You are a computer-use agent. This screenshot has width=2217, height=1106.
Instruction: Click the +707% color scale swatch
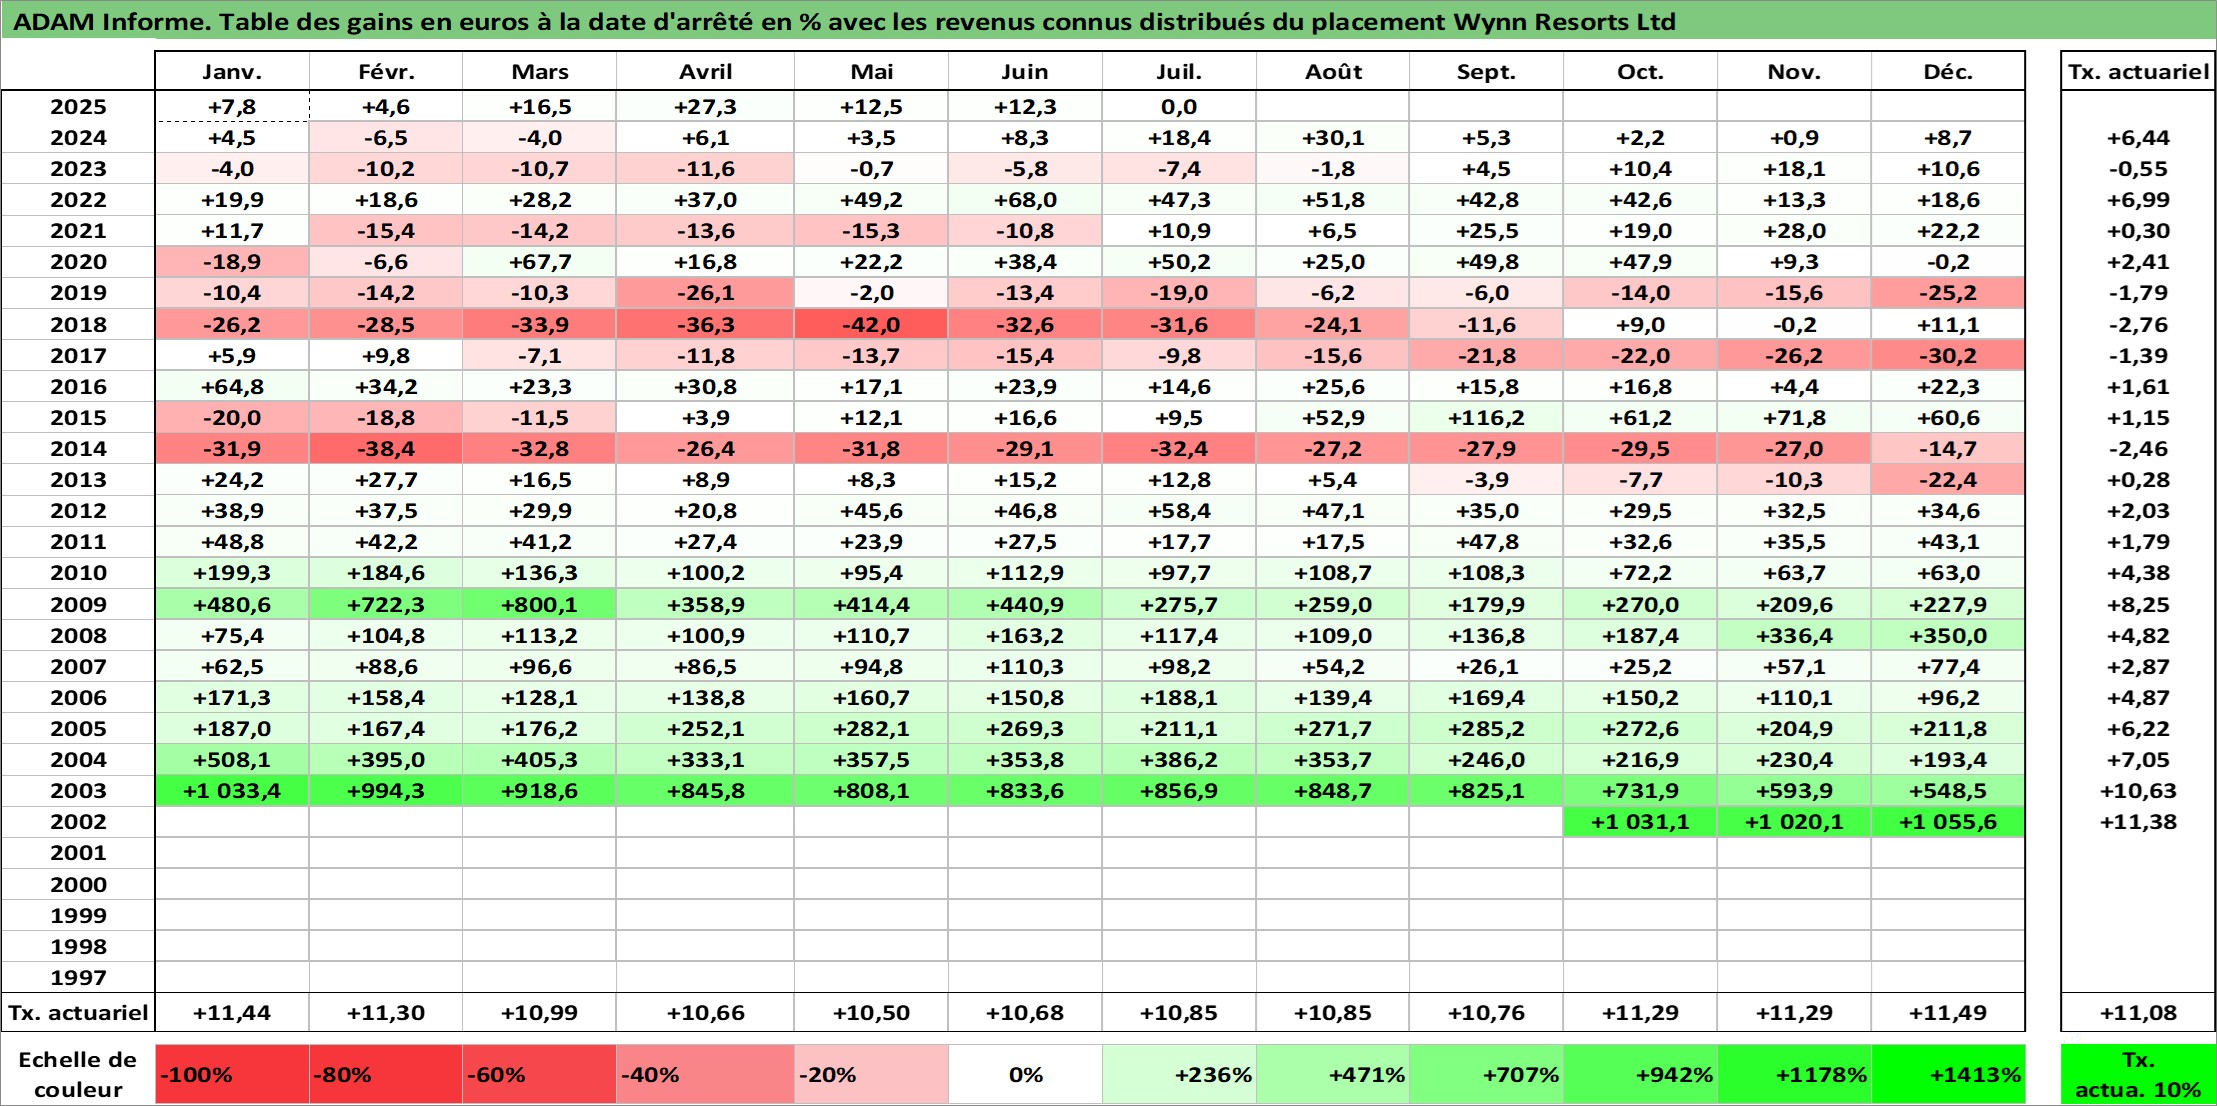pos(1487,1074)
